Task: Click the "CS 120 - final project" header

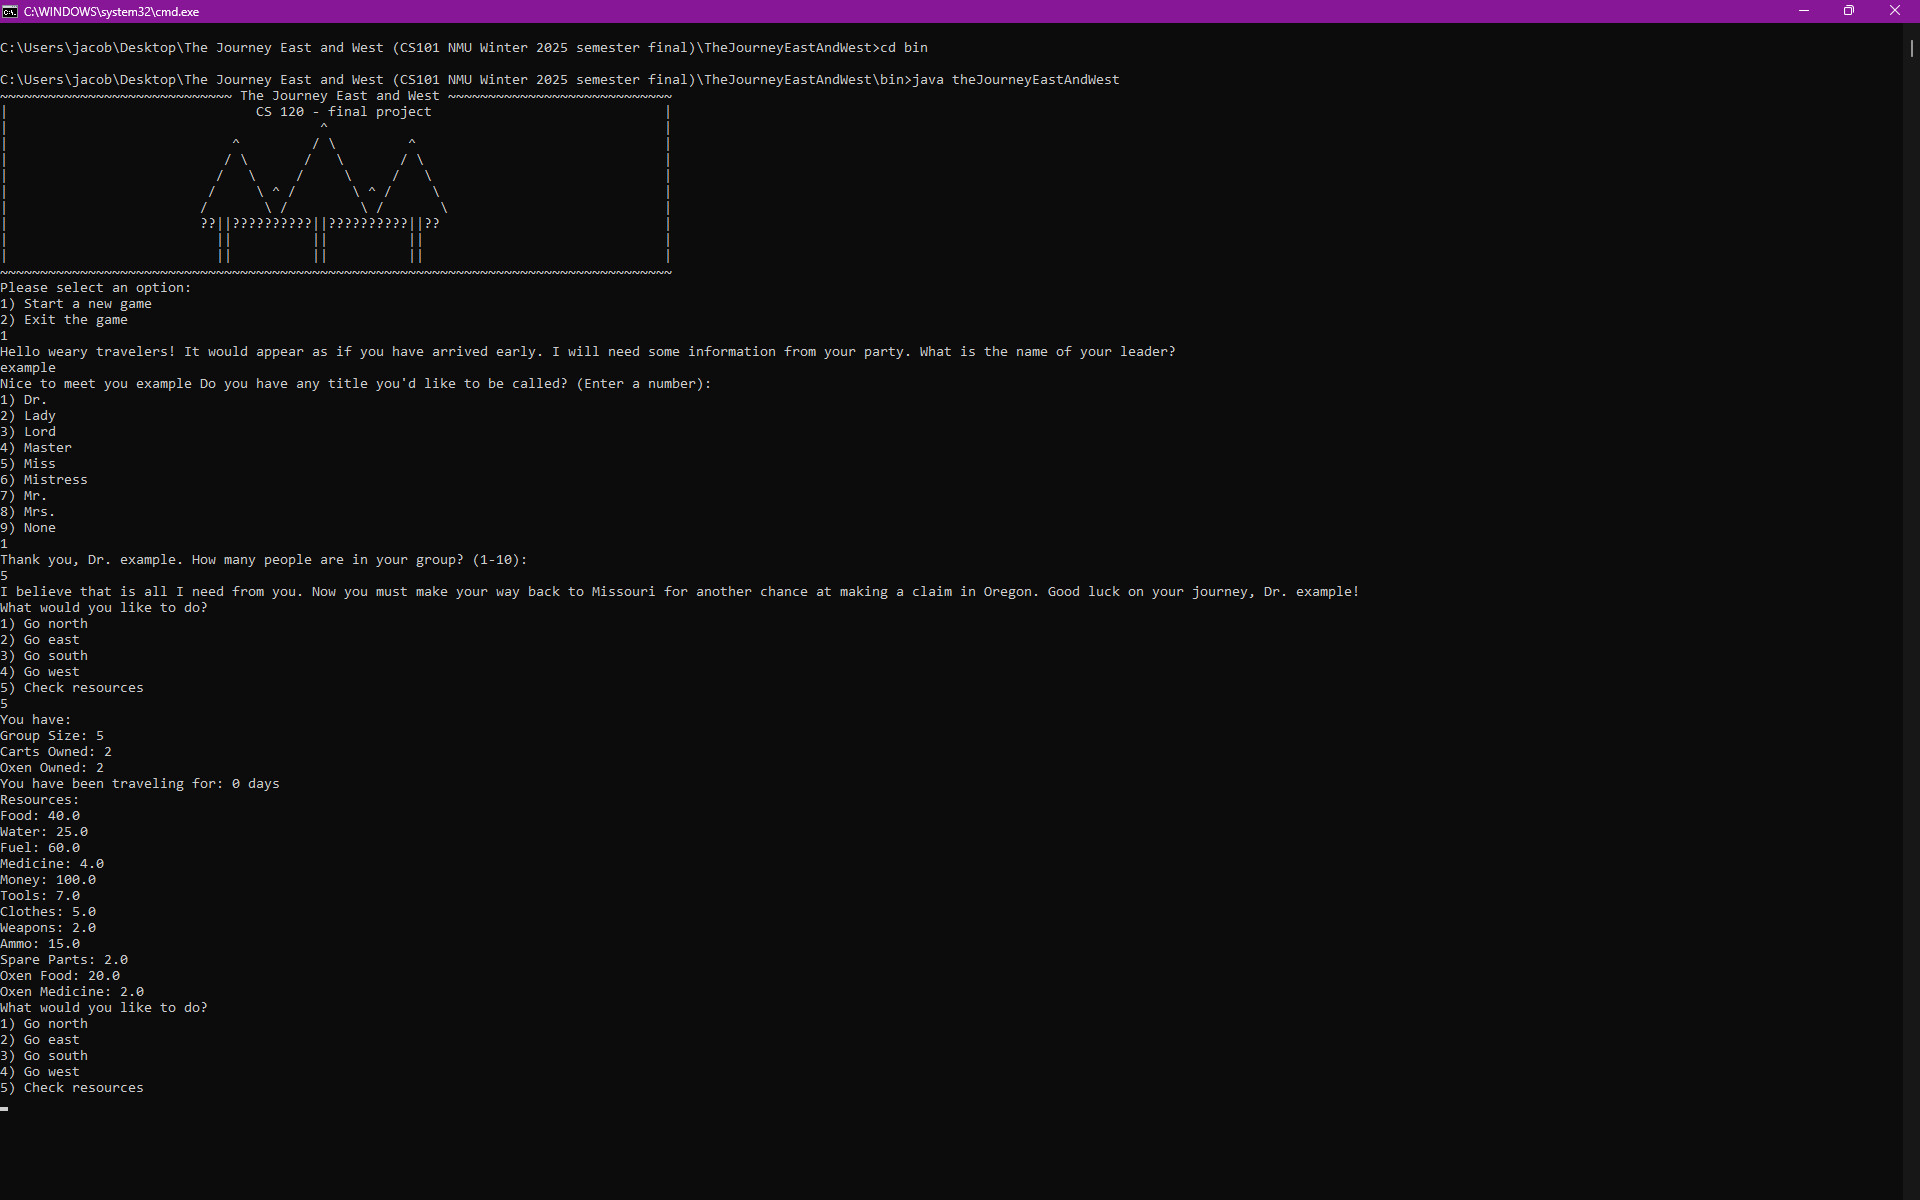Action: pyautogui.click(x=343, y=111)
